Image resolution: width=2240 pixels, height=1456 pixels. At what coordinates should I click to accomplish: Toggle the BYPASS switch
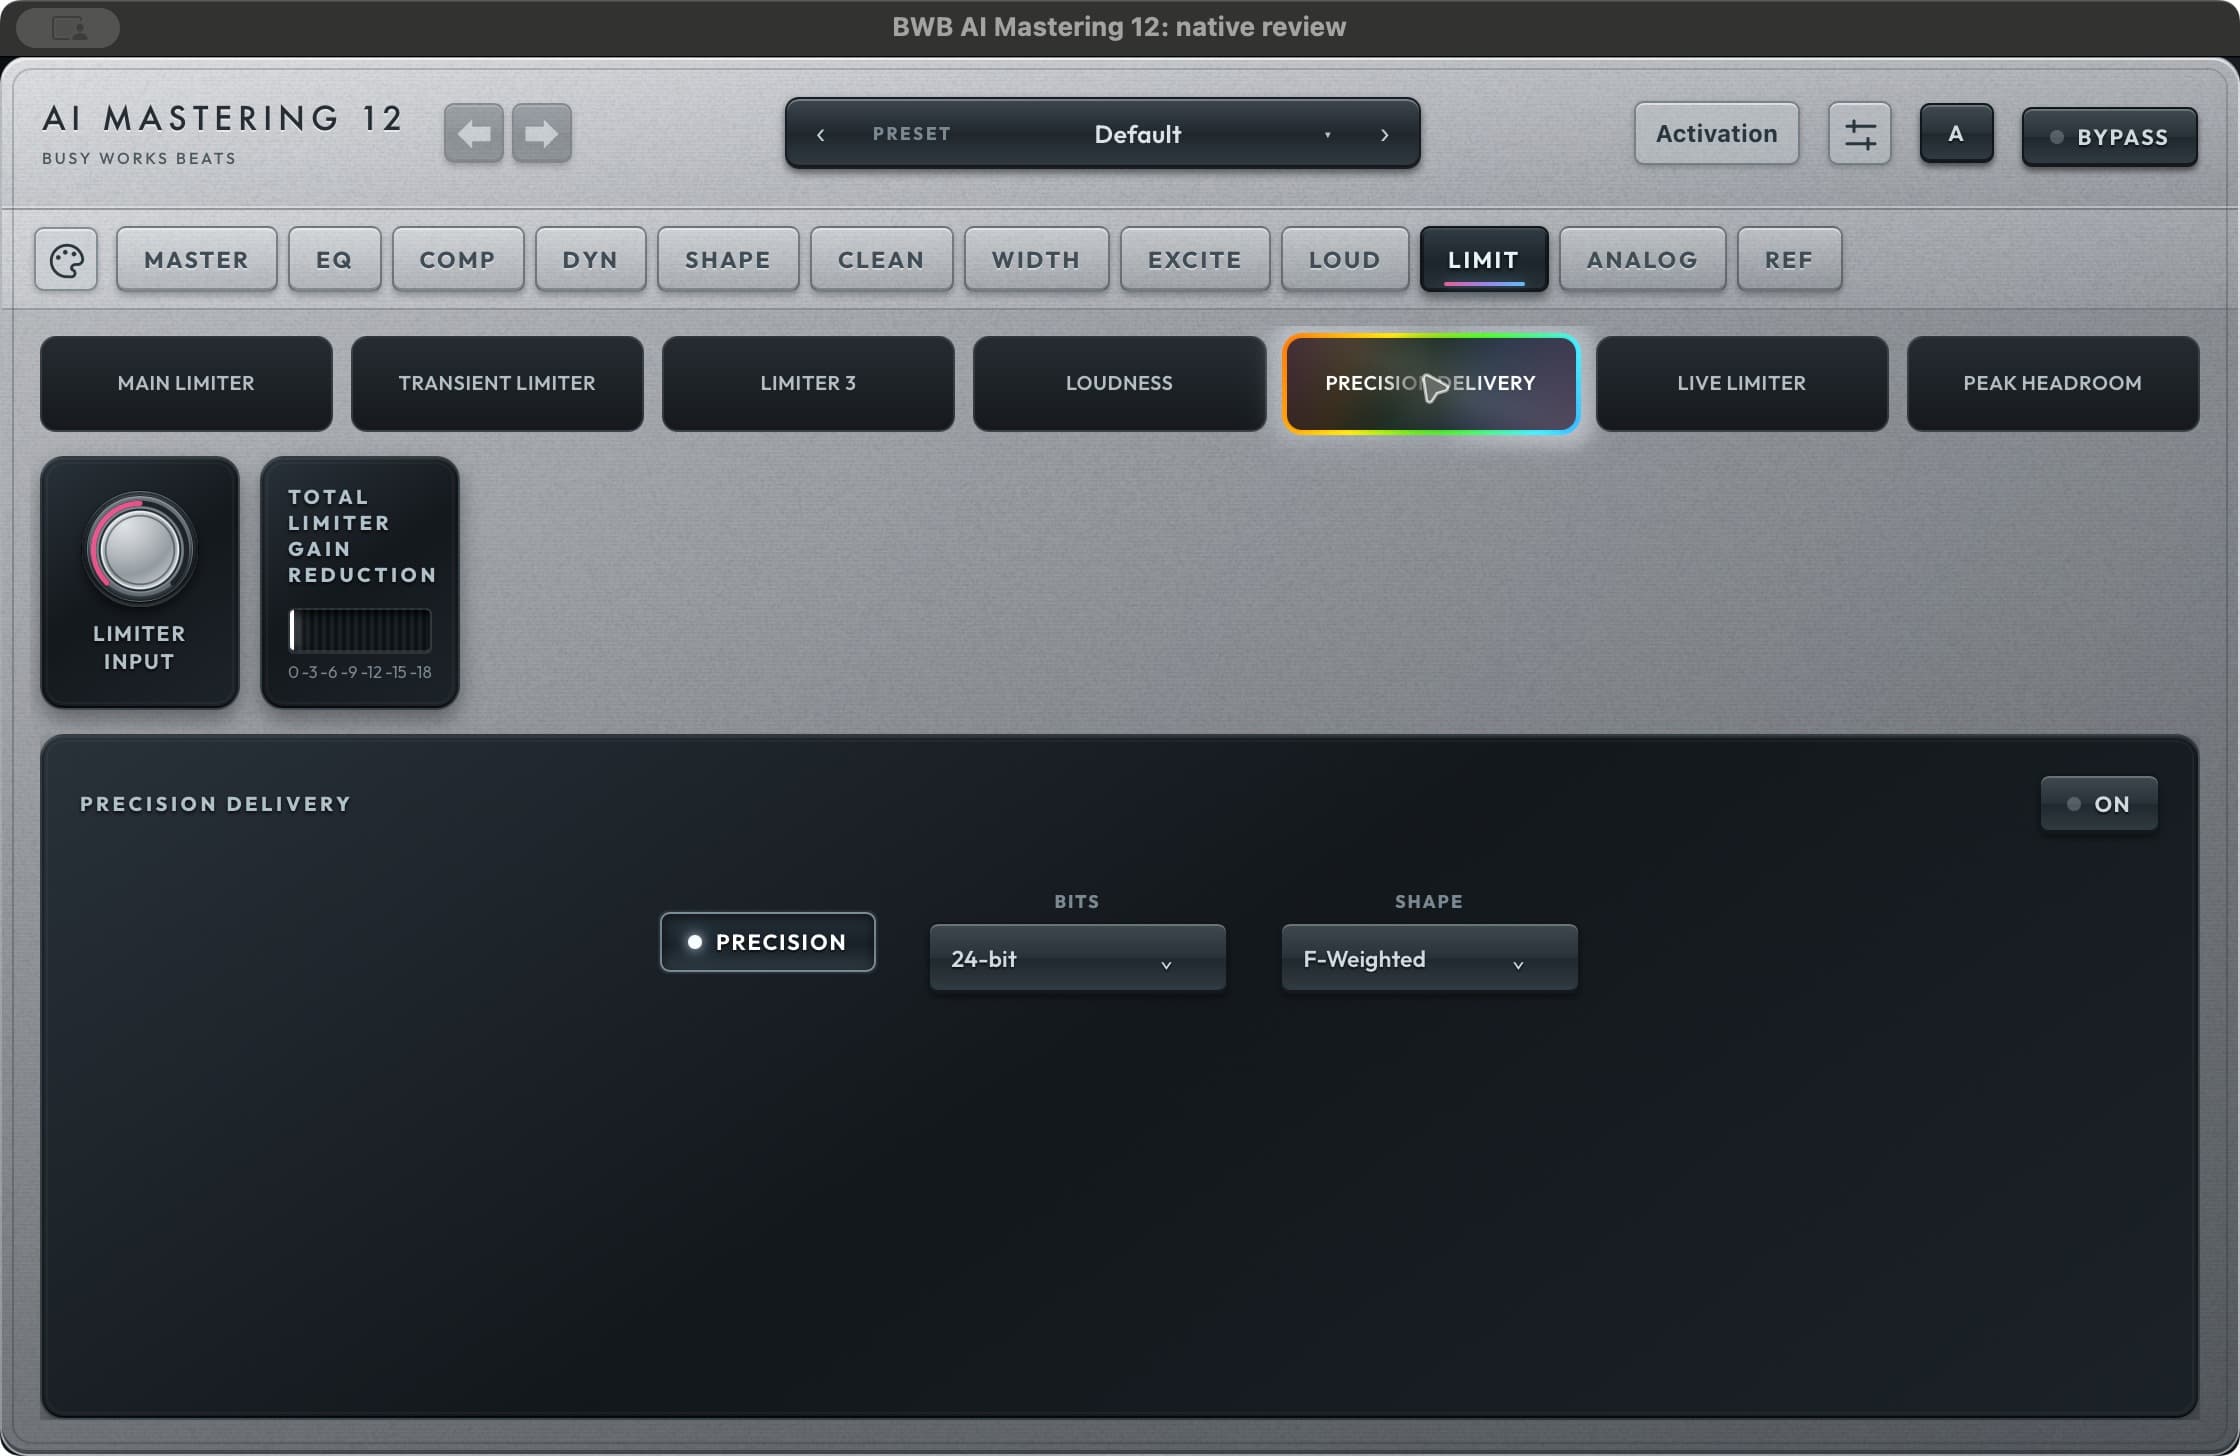point(2109,137)
